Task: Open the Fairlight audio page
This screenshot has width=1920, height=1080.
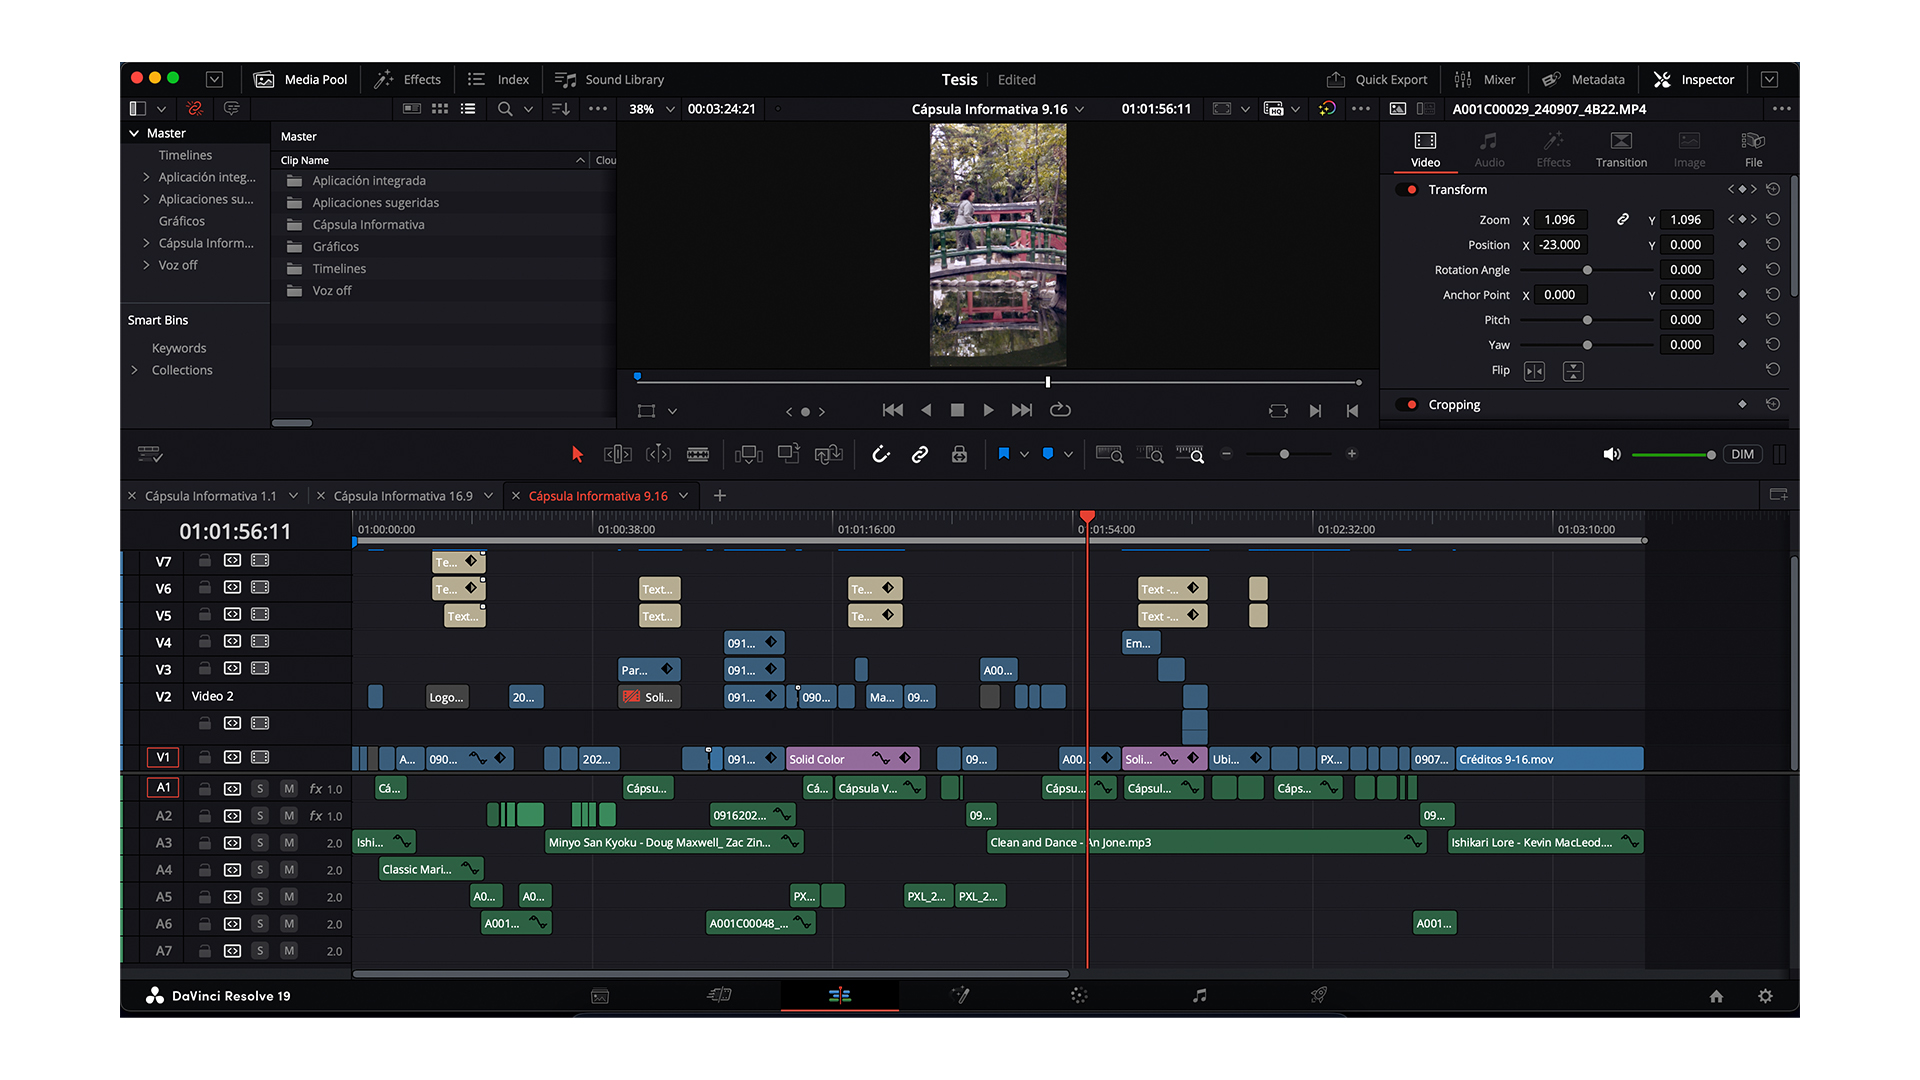Action: [x=1199, y=995]
